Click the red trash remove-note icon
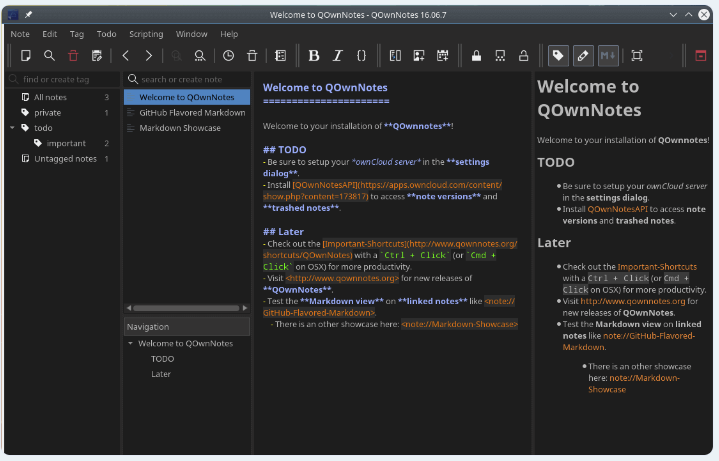The image size is (719, 461). [73, 56]
